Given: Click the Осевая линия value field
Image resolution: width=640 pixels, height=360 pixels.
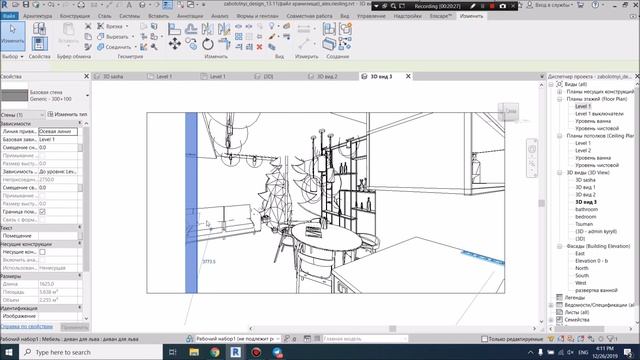Looking at the screenshot, I should 58,131.
